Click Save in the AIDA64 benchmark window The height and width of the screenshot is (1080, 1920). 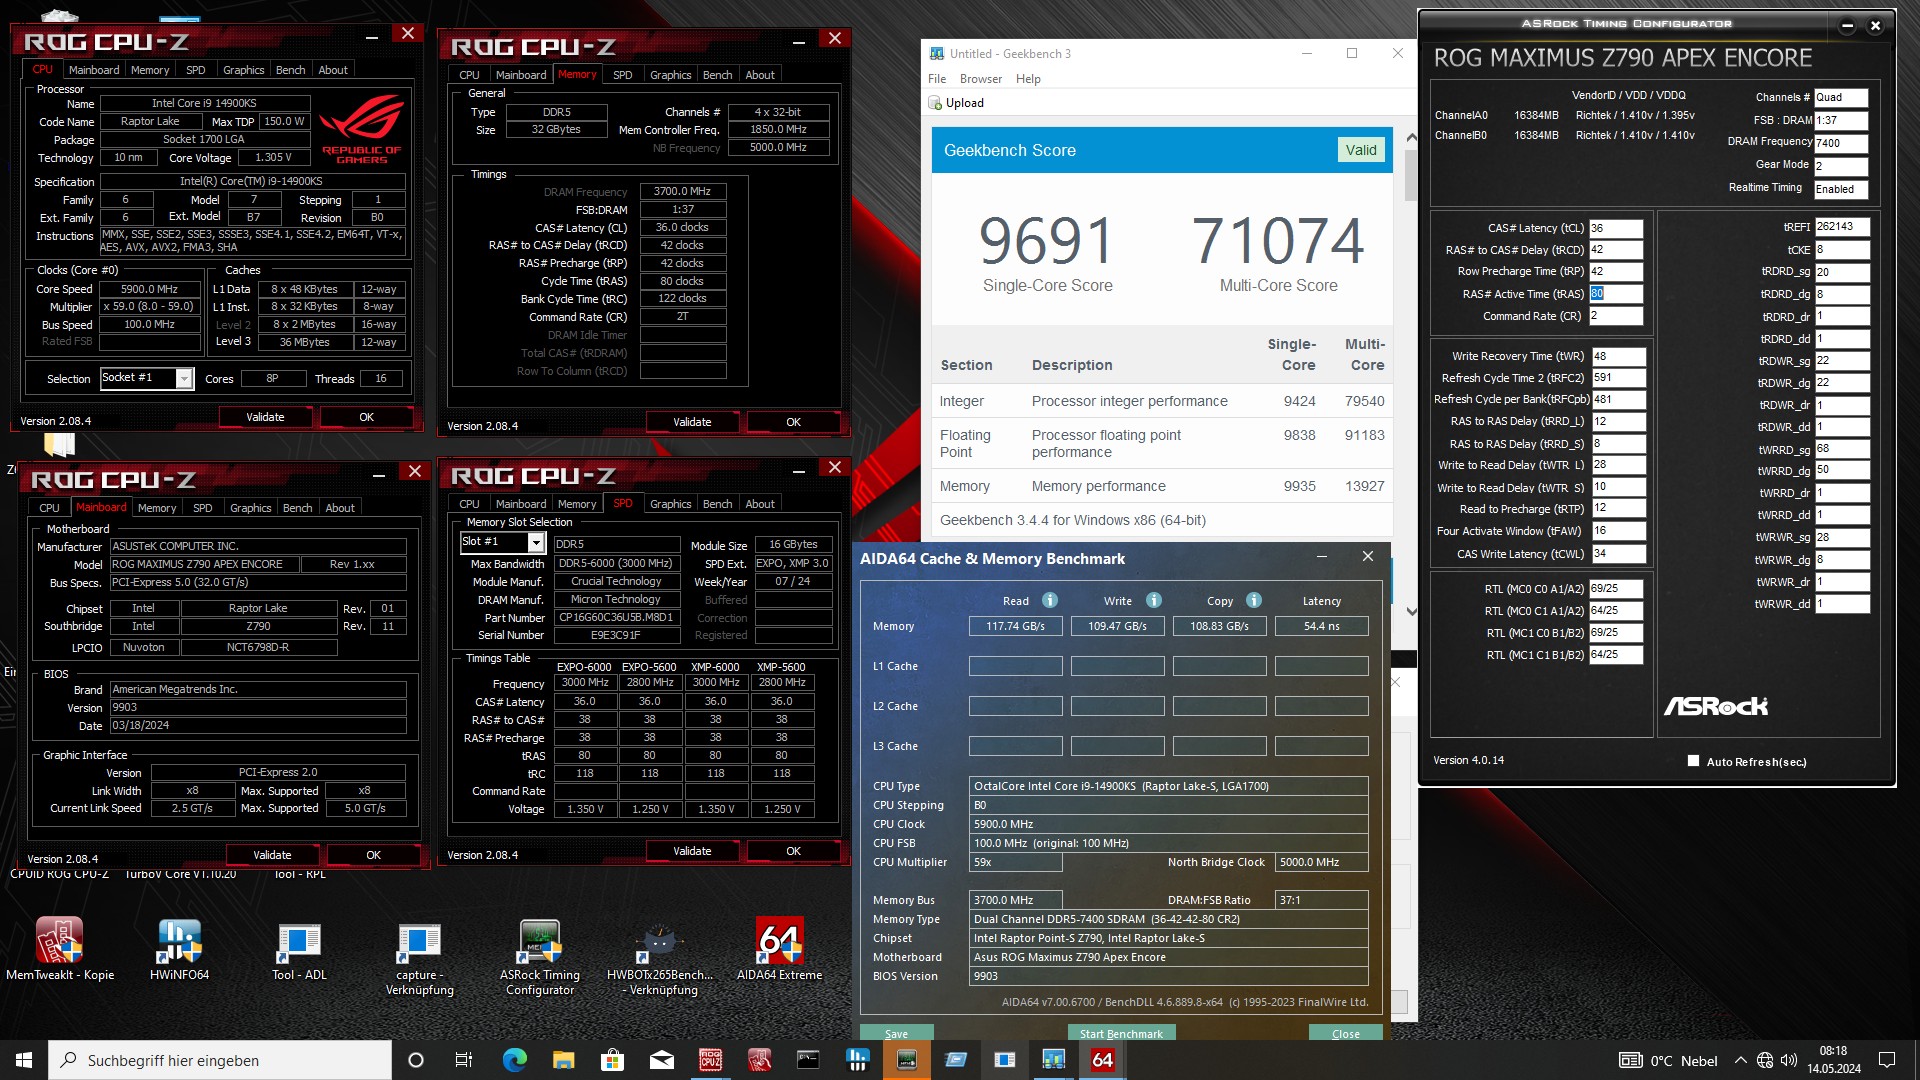897,1033
